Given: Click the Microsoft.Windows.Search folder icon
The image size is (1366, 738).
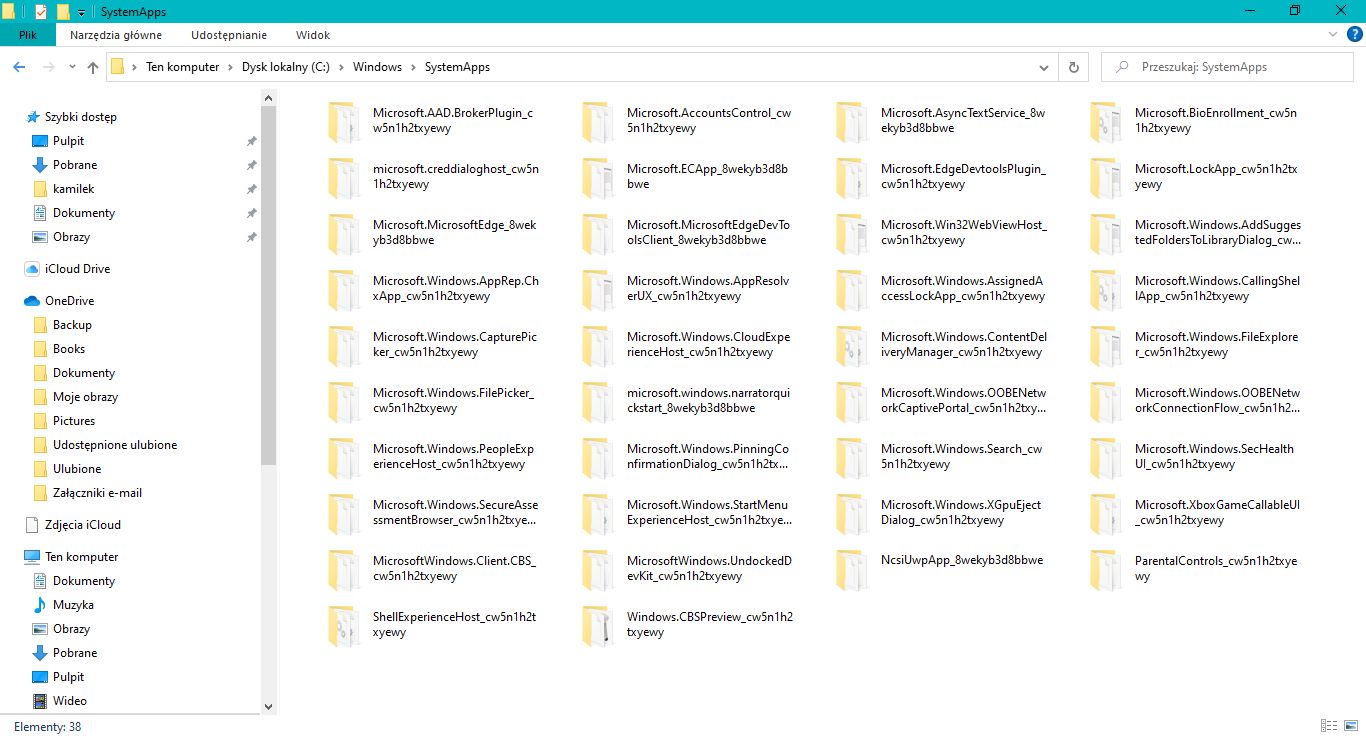Looking at the screenshot, I should [x=852, y=457].
